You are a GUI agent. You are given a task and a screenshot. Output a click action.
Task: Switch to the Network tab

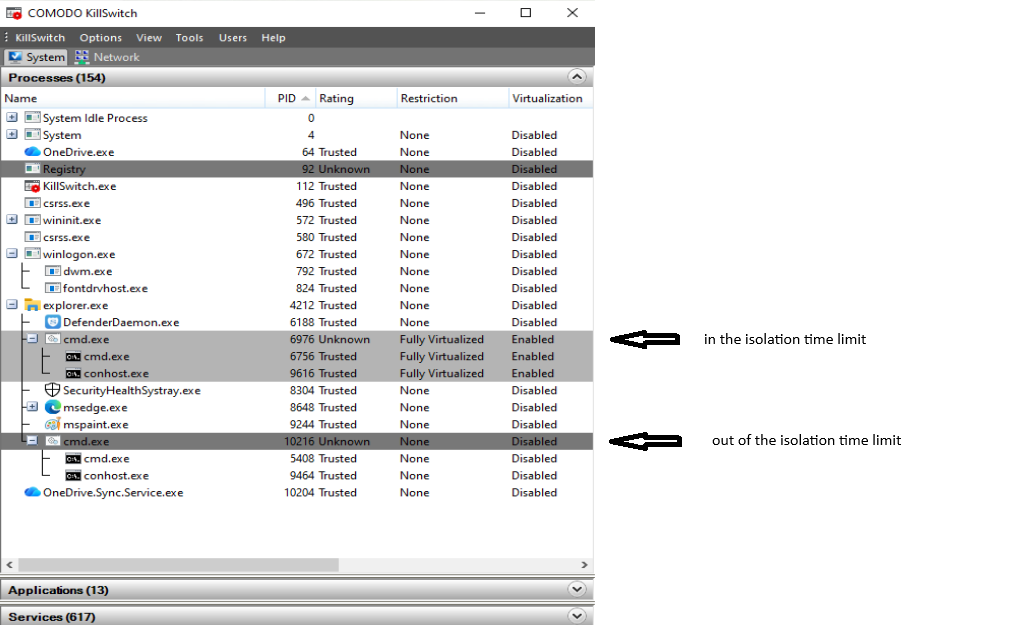[107, 57]
